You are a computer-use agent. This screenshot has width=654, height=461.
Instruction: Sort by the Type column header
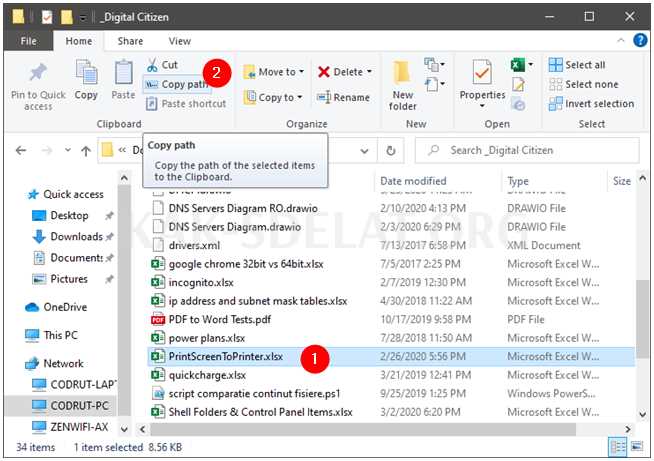[x=518, y=181]
